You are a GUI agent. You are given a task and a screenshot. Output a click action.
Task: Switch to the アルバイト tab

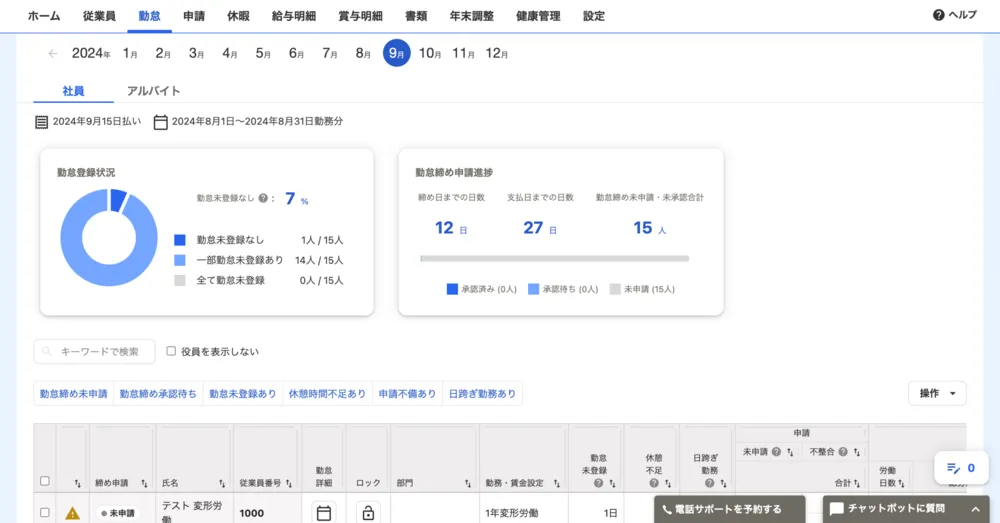[154, 91]
